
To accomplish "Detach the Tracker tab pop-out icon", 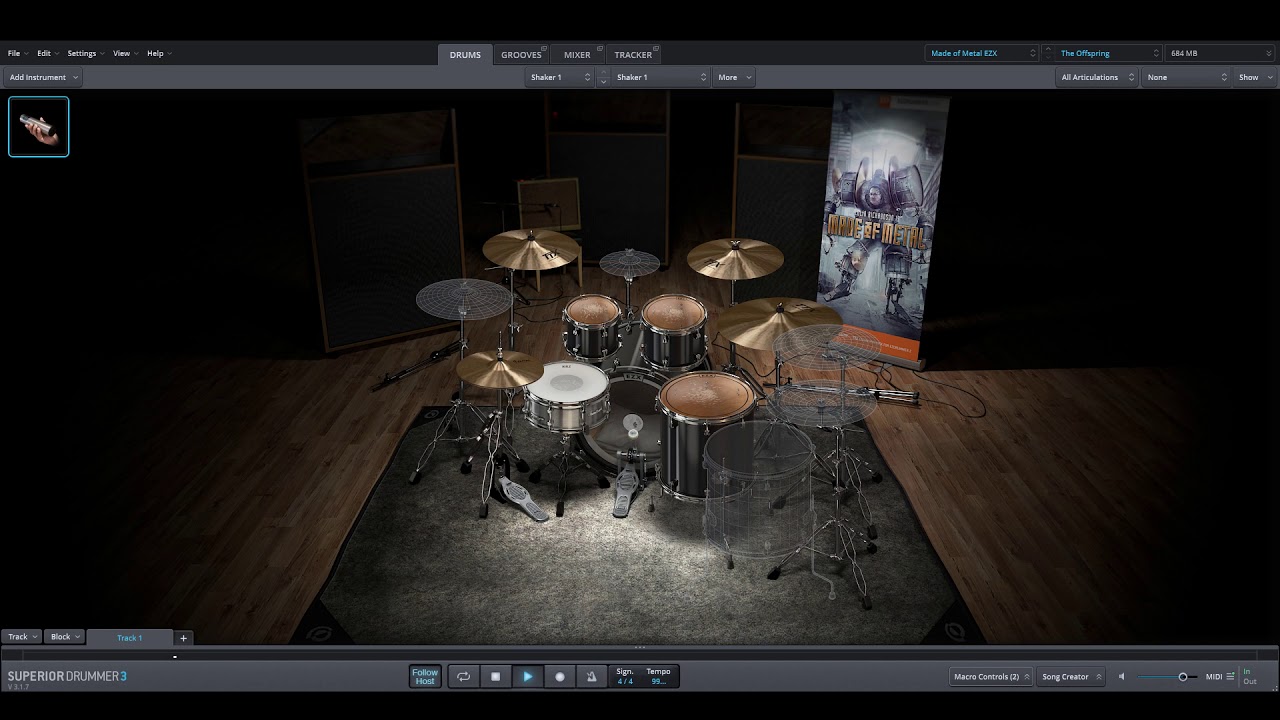I will pyautogui.click(x=656, y=49).
